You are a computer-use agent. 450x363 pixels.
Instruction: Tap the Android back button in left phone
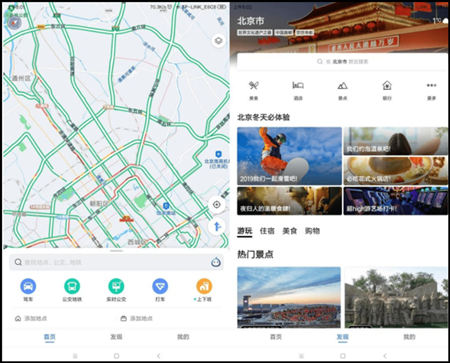[159, 356]
